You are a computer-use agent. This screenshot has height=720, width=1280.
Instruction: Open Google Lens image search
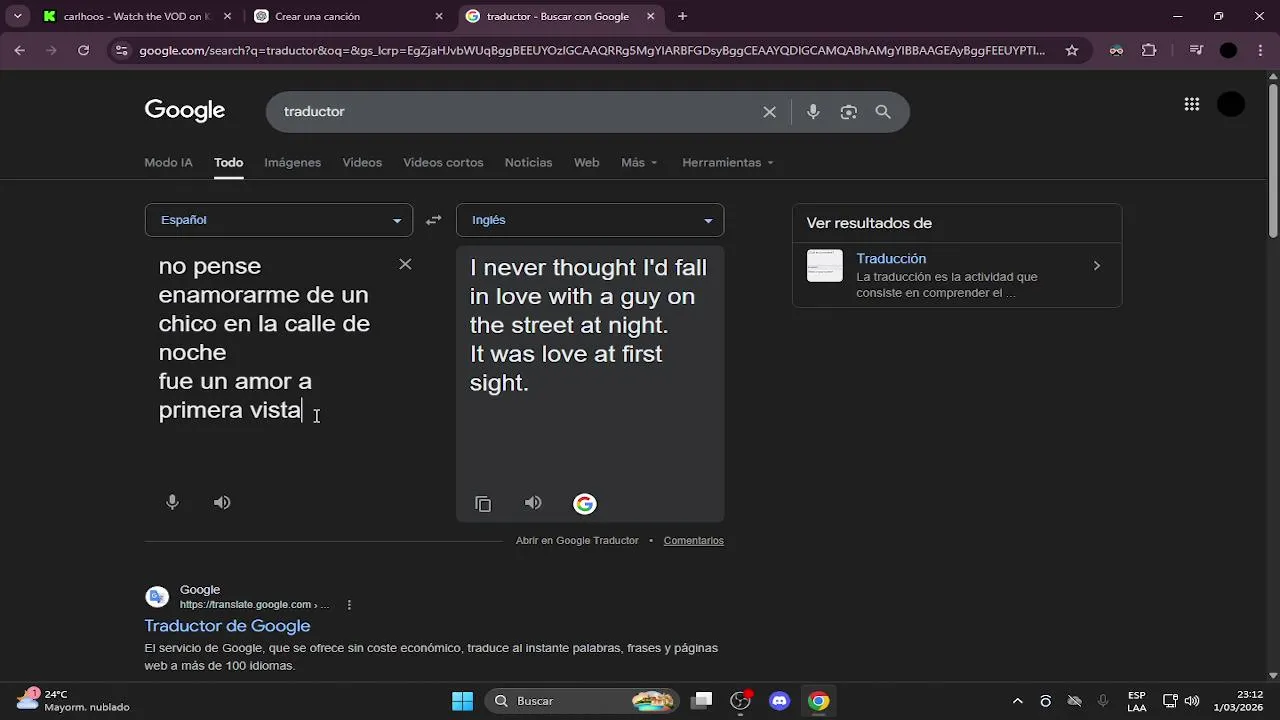[x=848, y=112]
